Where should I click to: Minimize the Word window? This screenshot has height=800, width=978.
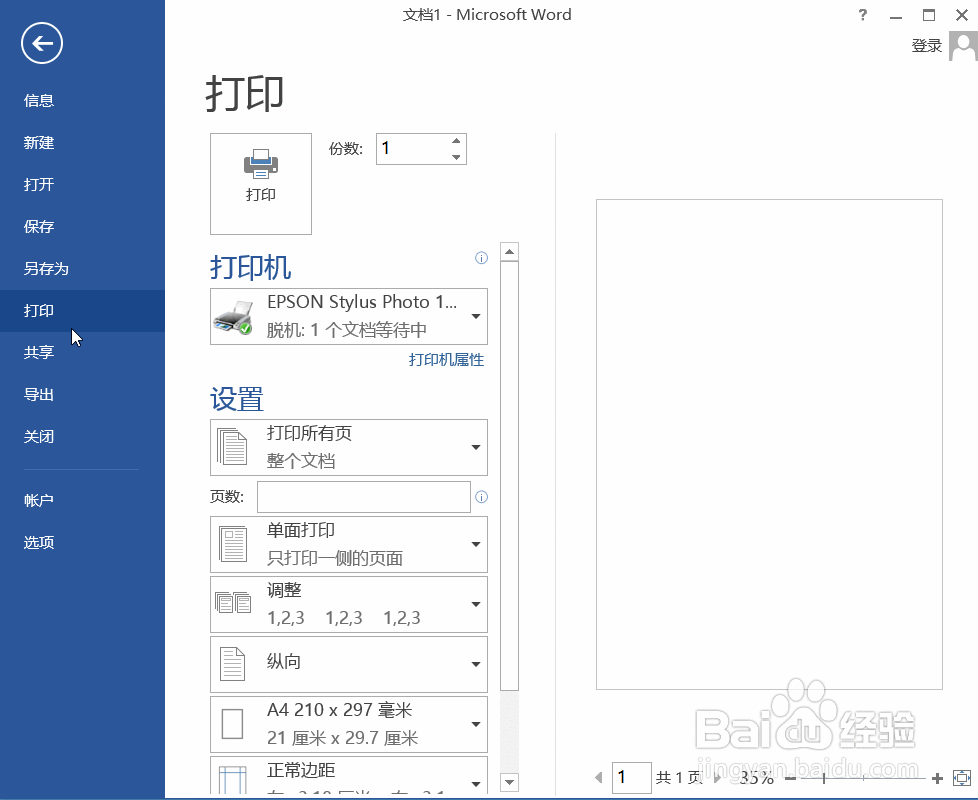point(896,15)
